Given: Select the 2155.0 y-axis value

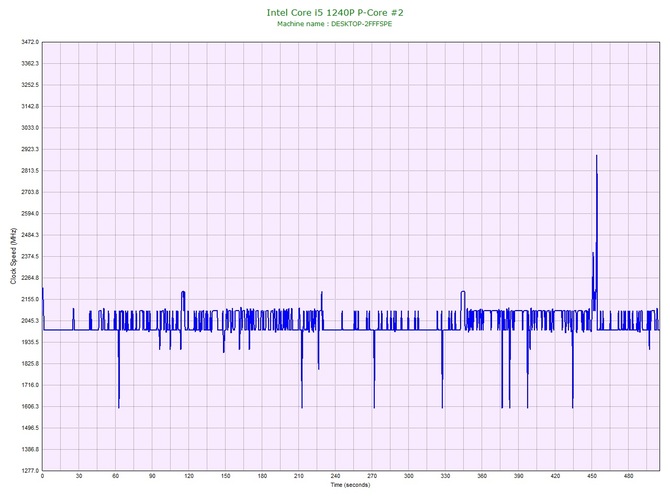Looking at the screenshot, I should point(30,299).
